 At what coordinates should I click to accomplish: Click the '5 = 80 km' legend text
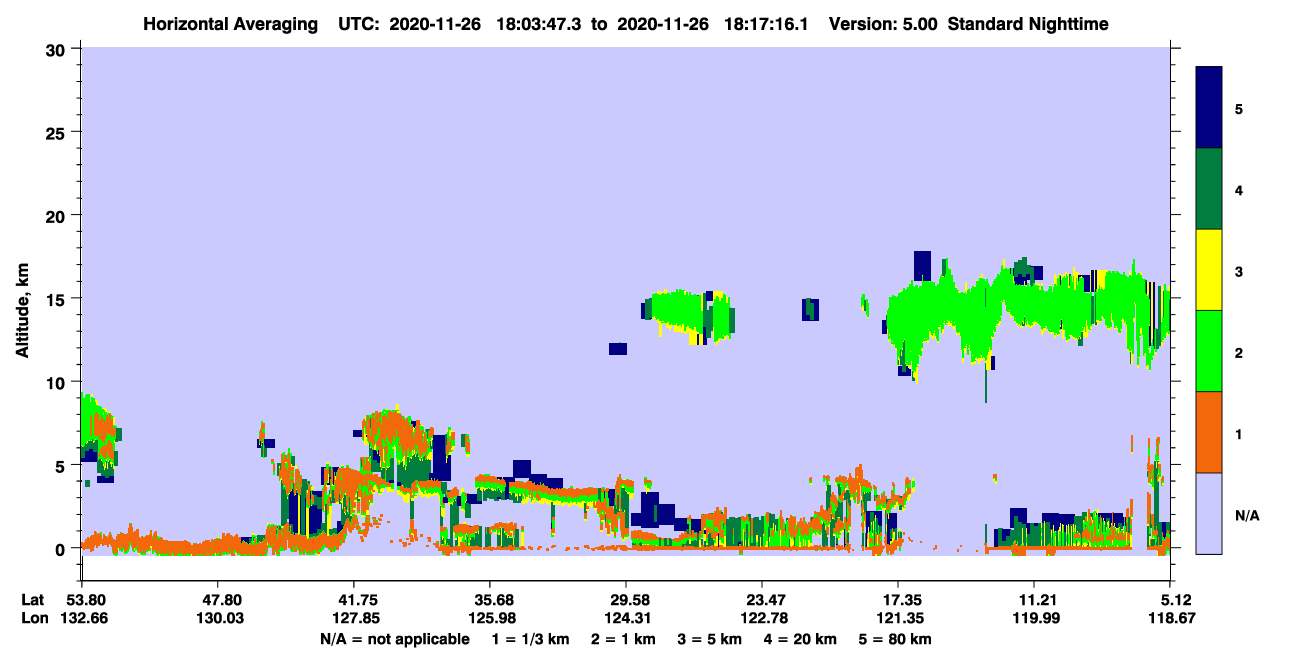[x=895, y=639]
